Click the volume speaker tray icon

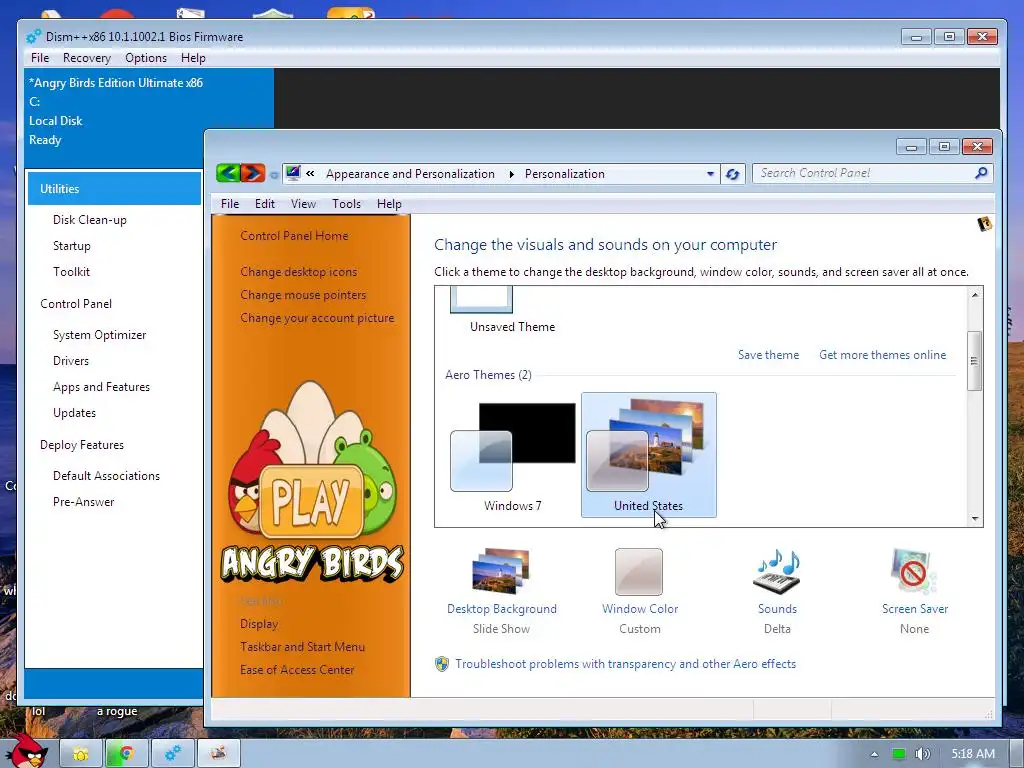click(x=922, y=754)
